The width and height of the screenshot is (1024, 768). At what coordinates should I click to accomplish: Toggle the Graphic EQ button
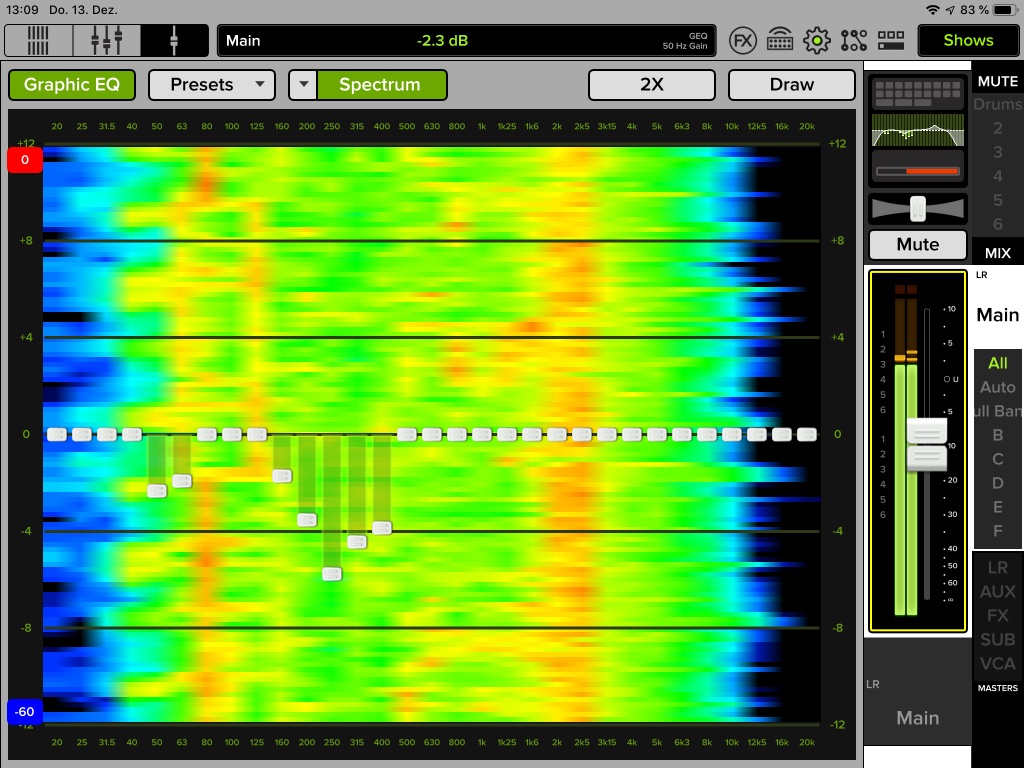pyautogui.click(x=71, y=85)
